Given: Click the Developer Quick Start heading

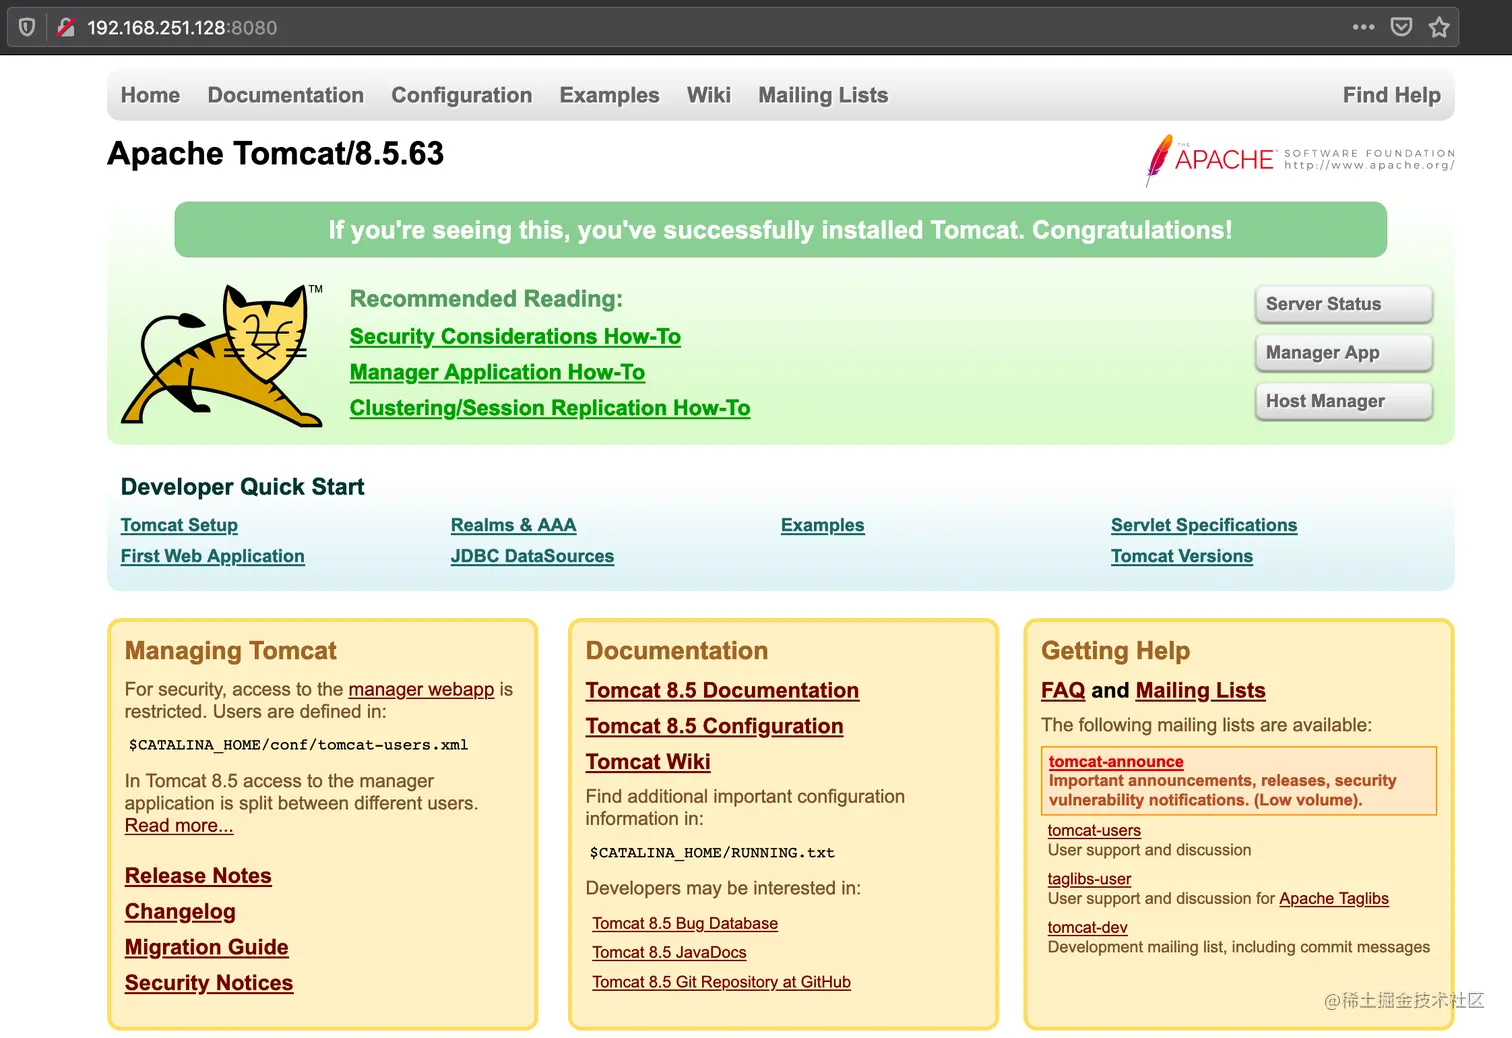Looking at the screenshot, I should click(x=242, y=487).
